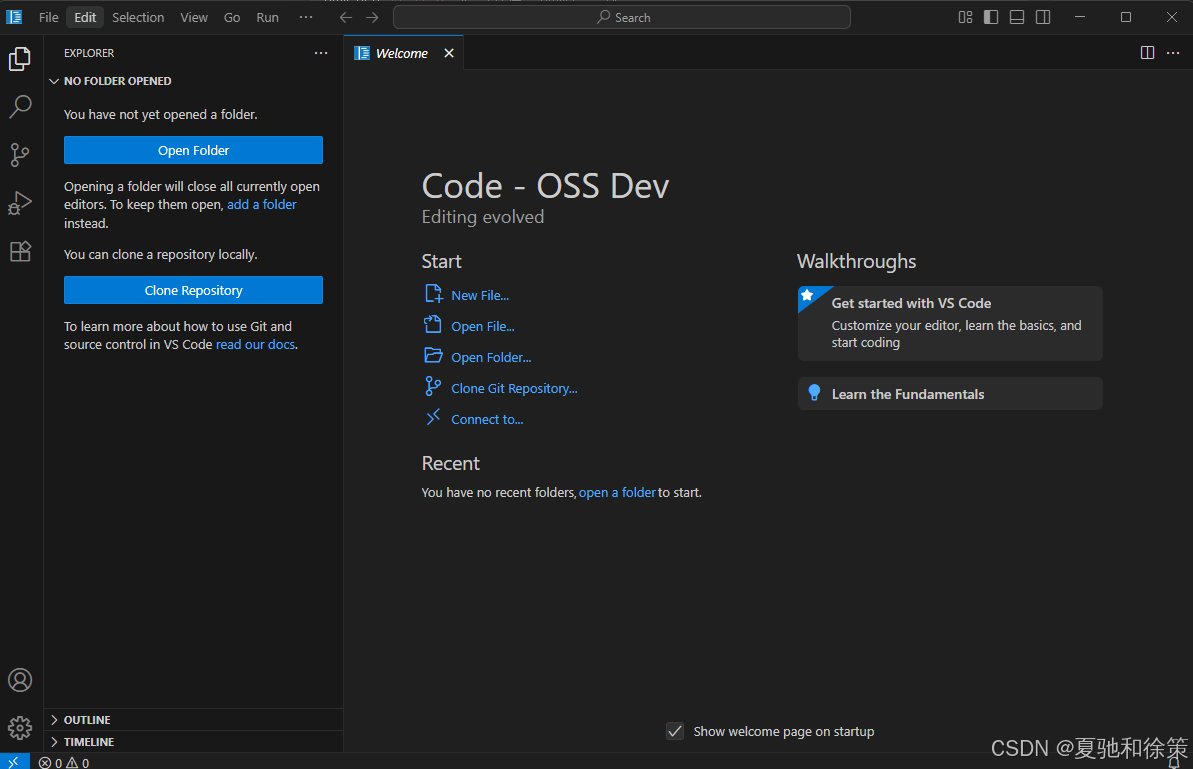Go forward with the right arrow
This screenshot has width=1193, height=769.
pos(372,17)
